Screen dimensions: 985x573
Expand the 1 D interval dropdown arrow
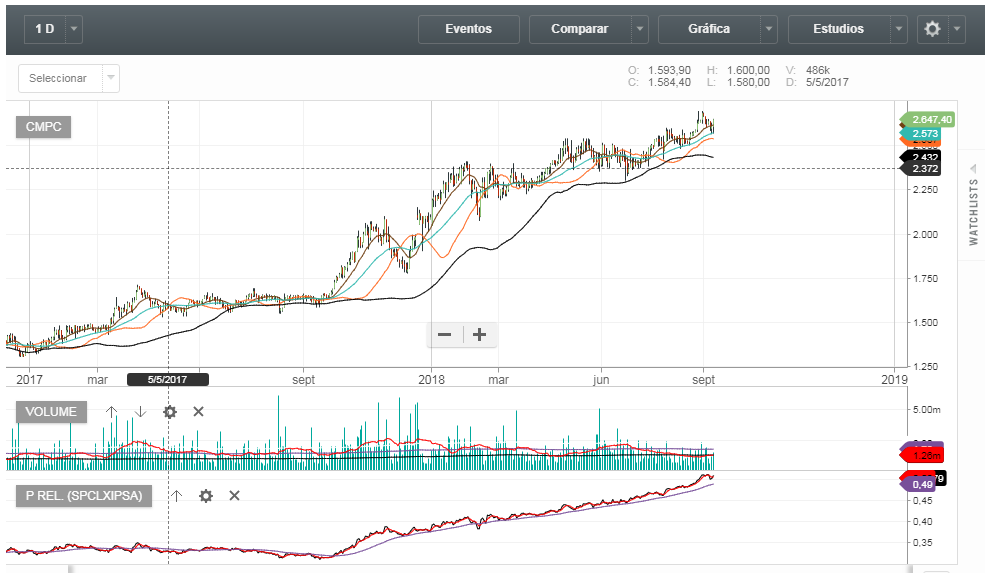pyautogui.click(x=74, y=29)
